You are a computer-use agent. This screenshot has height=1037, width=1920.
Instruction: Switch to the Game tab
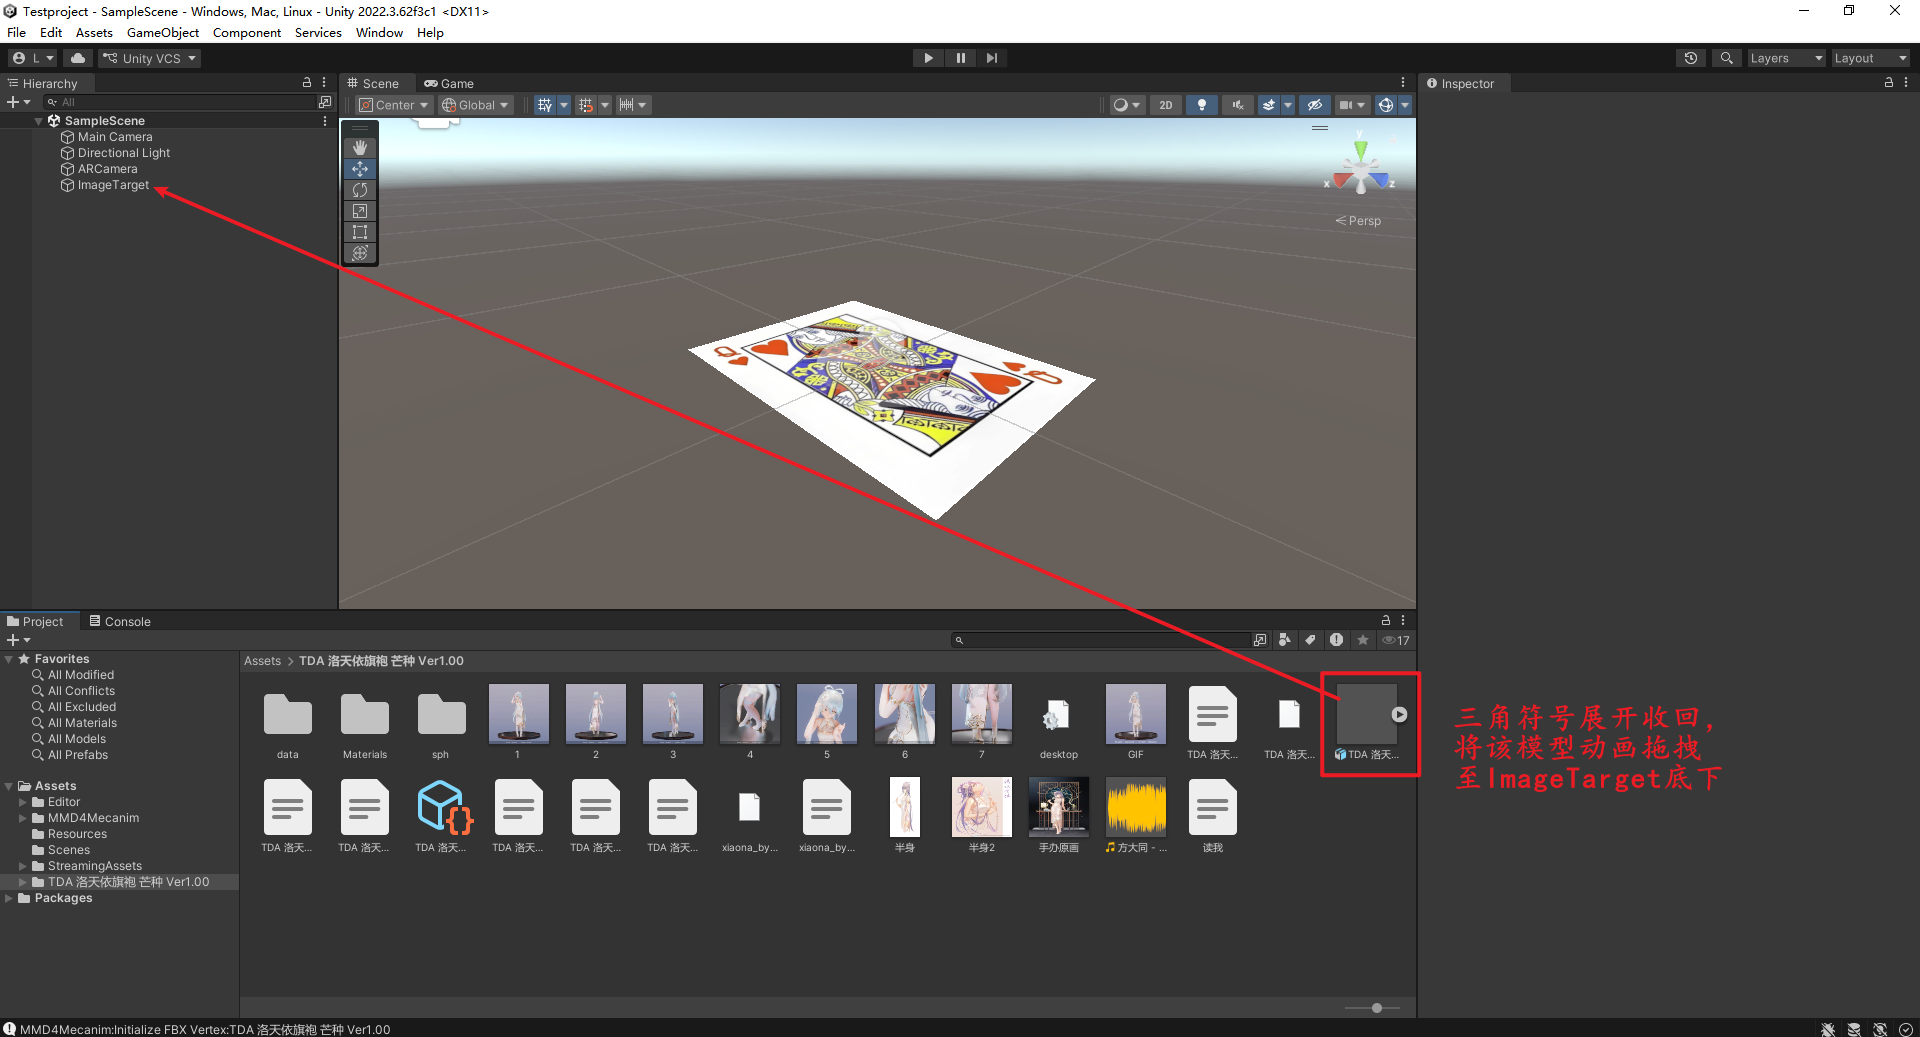449,84
